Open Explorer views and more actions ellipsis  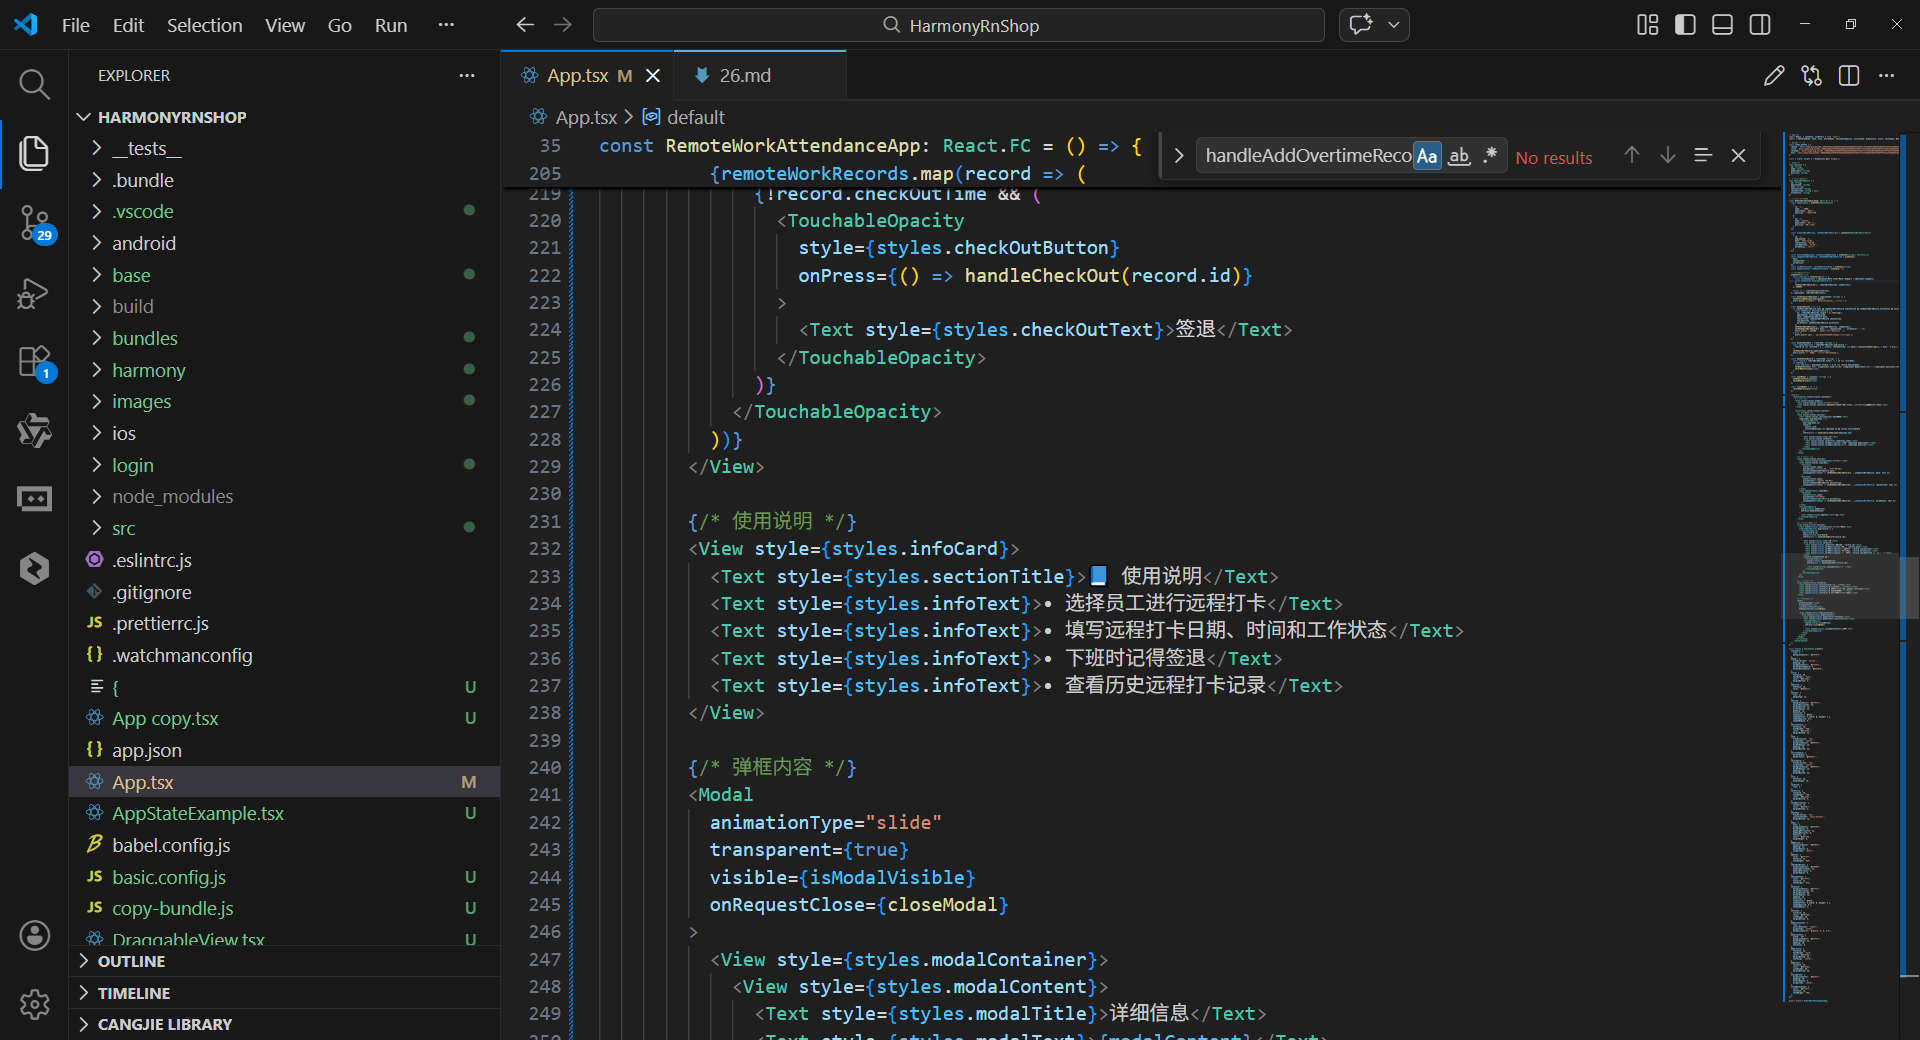(x=467, y=76)
